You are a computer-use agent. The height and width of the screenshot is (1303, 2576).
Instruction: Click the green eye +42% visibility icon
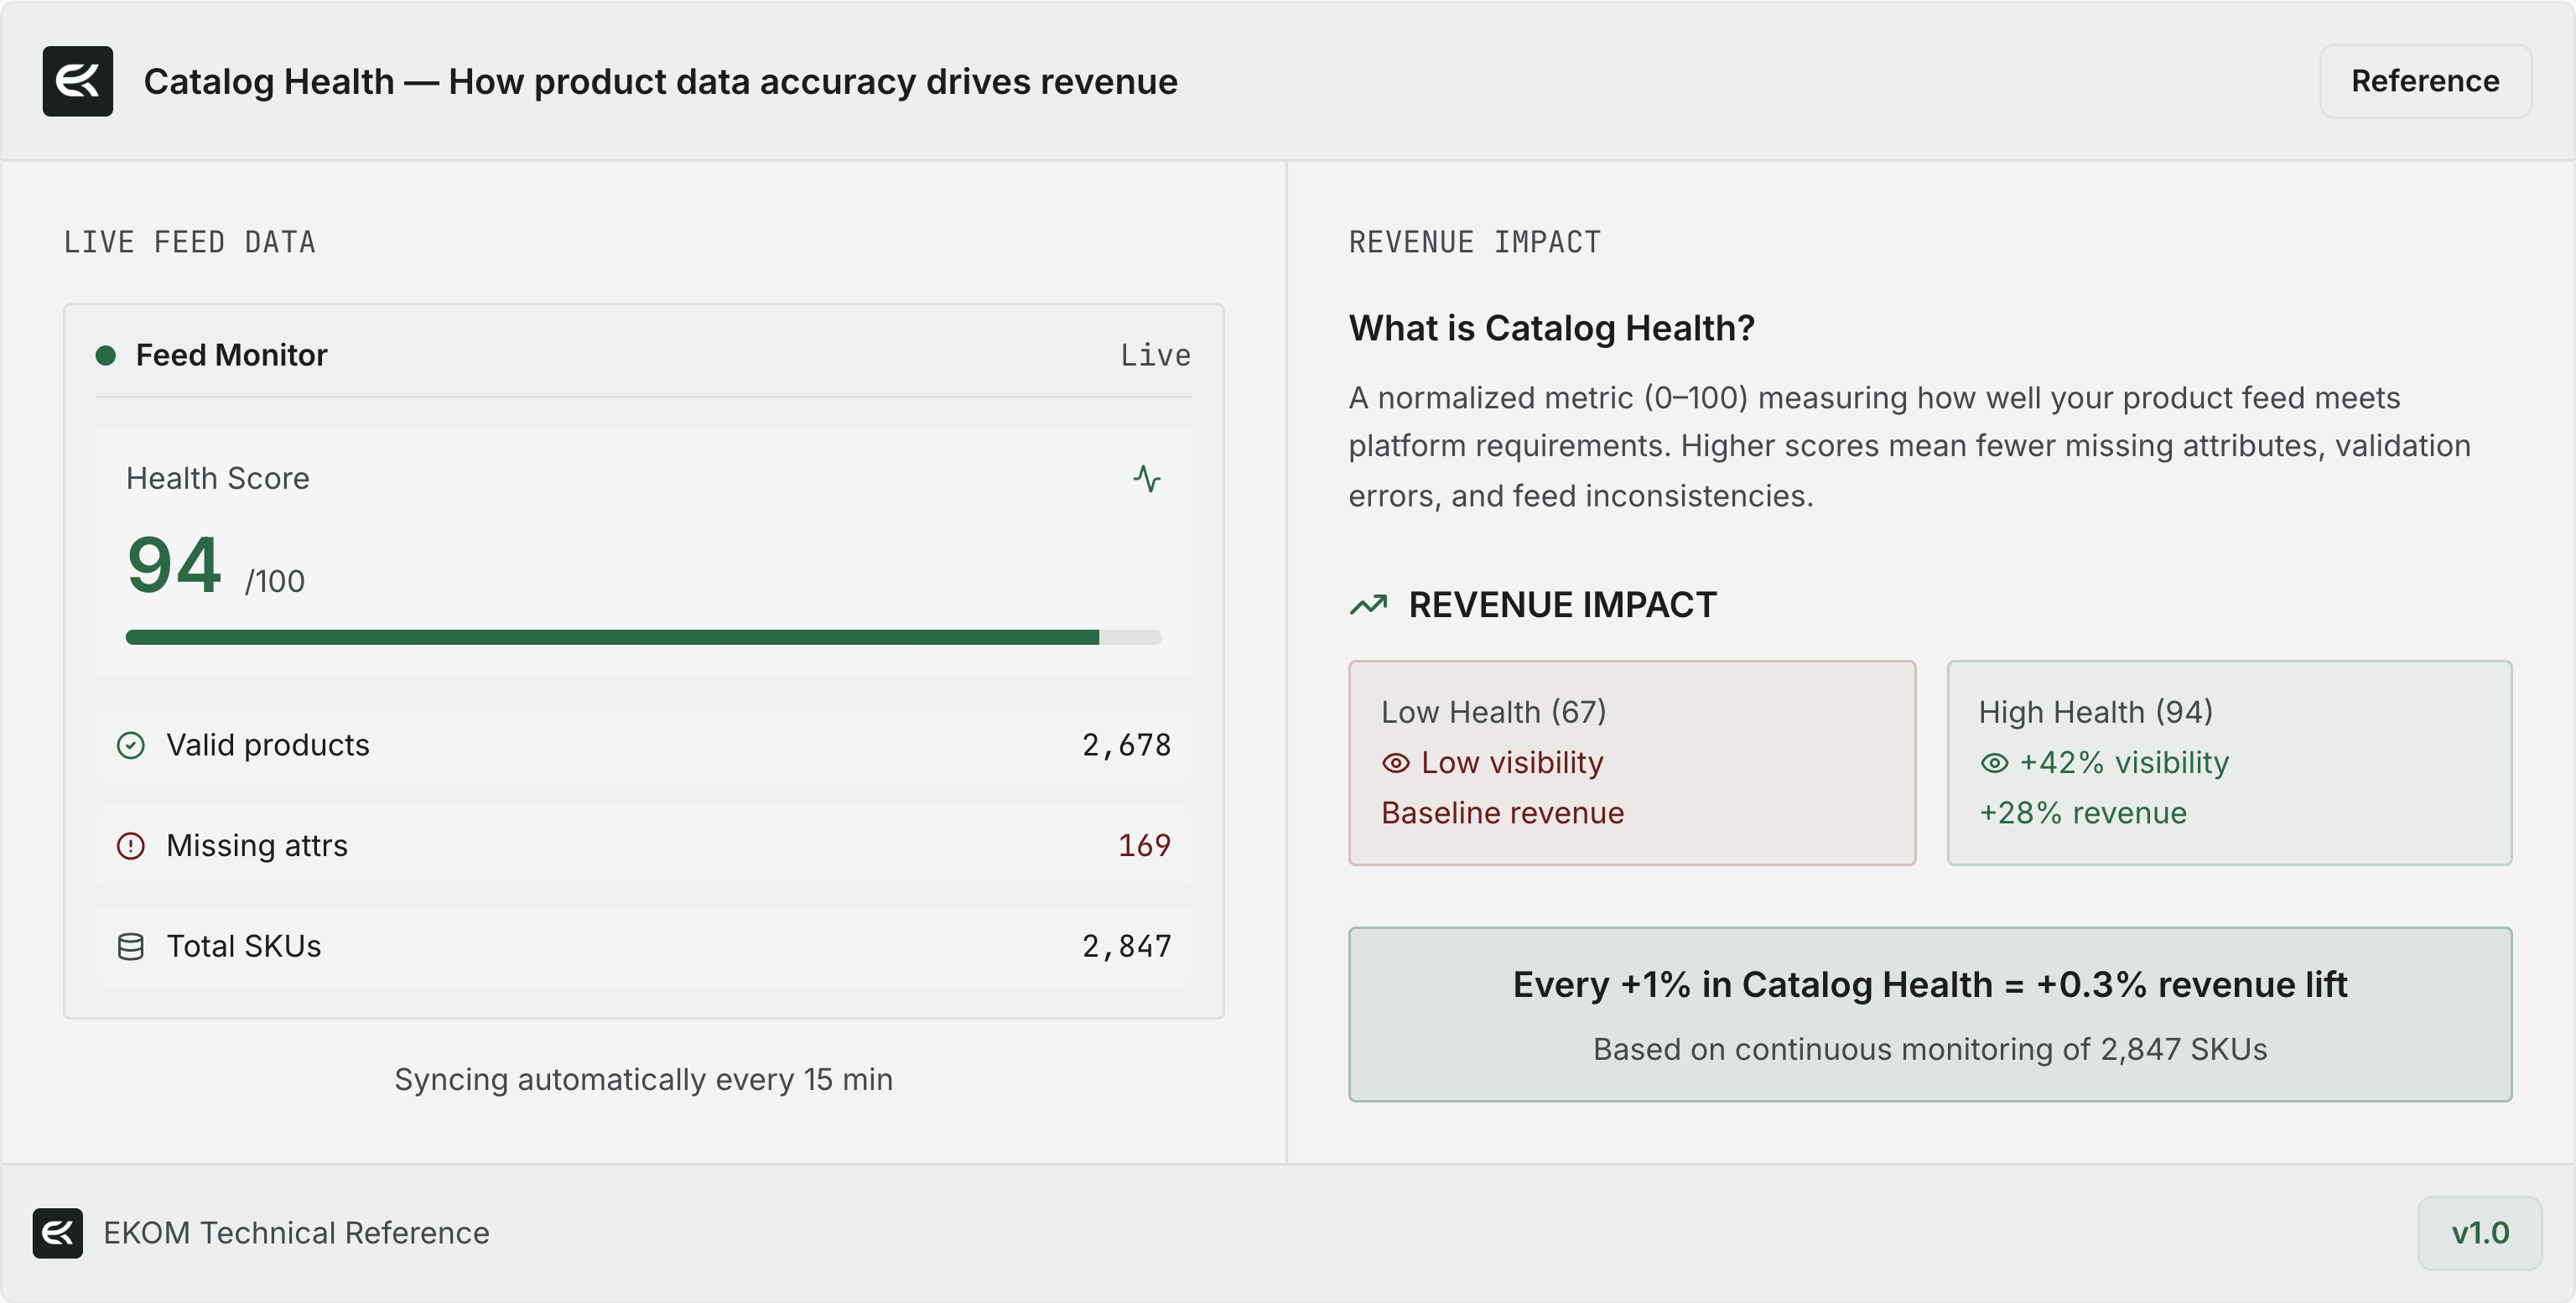tap(1993, 763)
